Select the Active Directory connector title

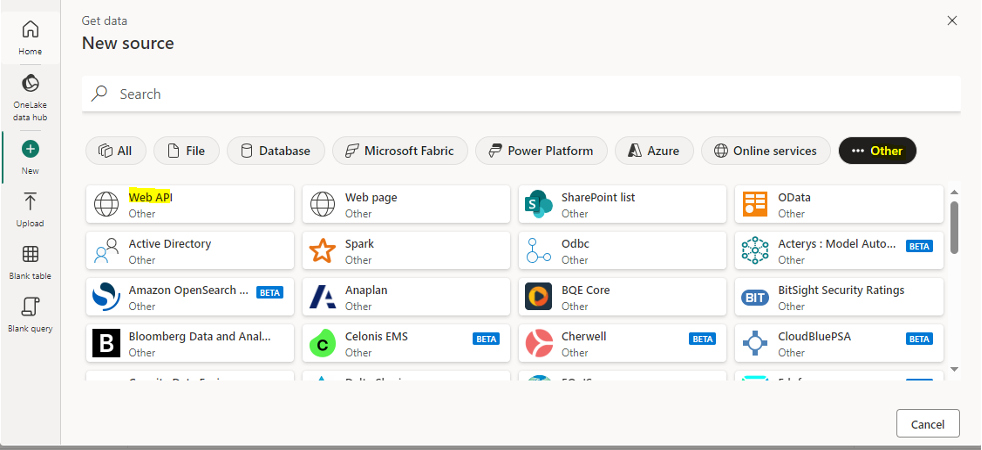[170, 243]
